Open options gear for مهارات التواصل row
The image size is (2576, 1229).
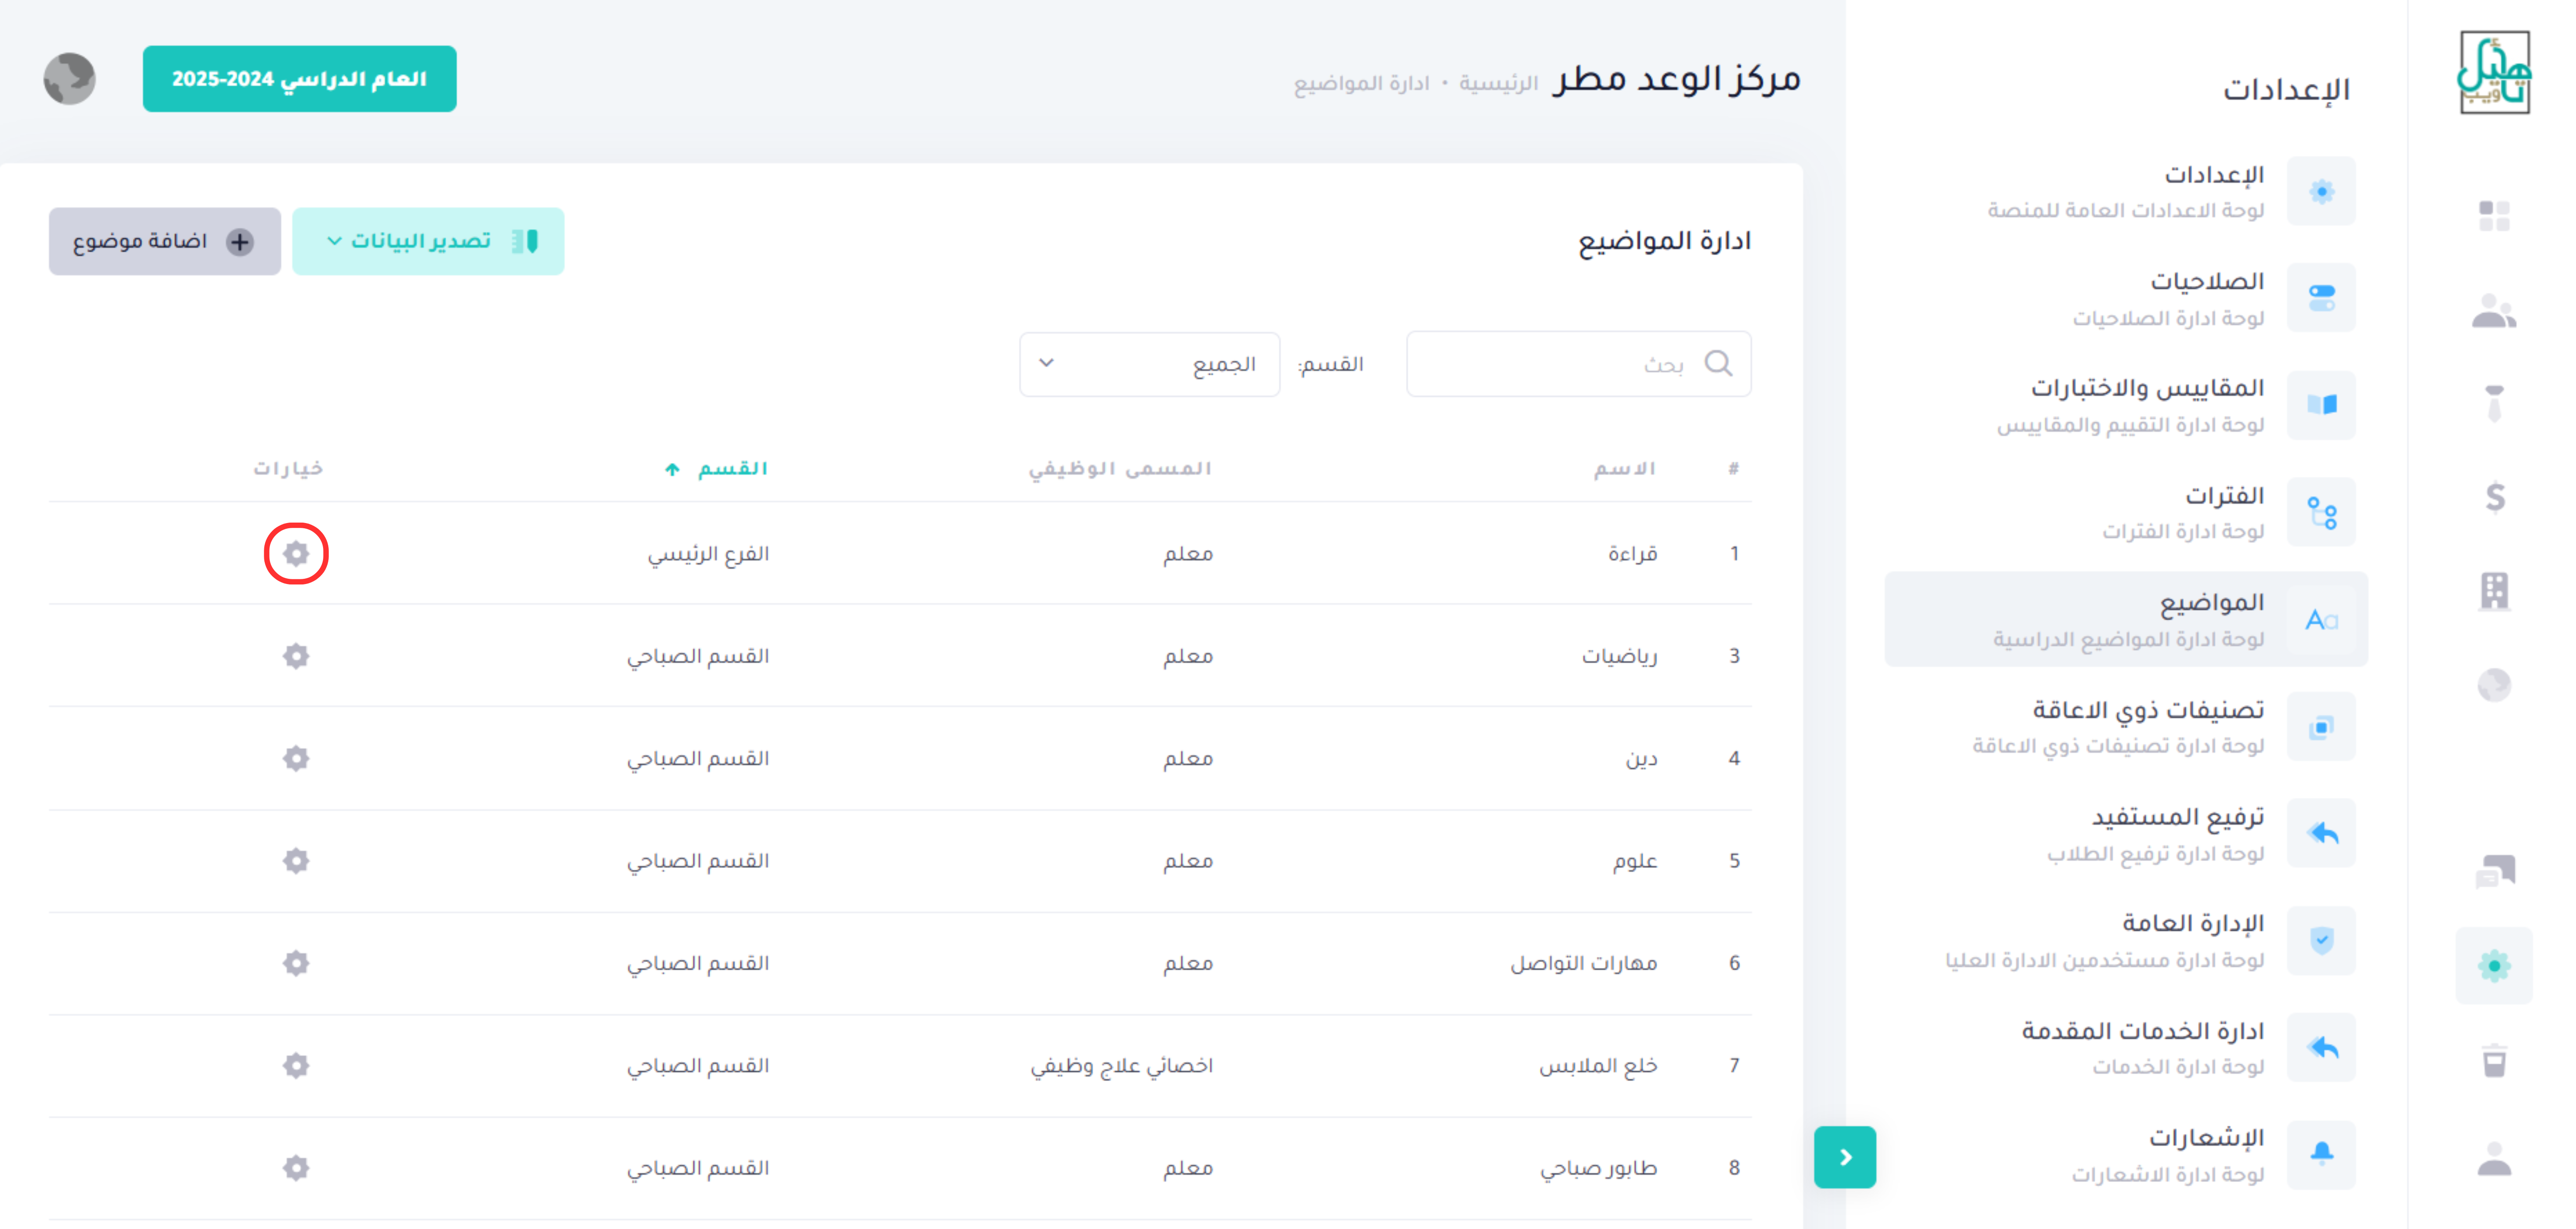[296, 963]
